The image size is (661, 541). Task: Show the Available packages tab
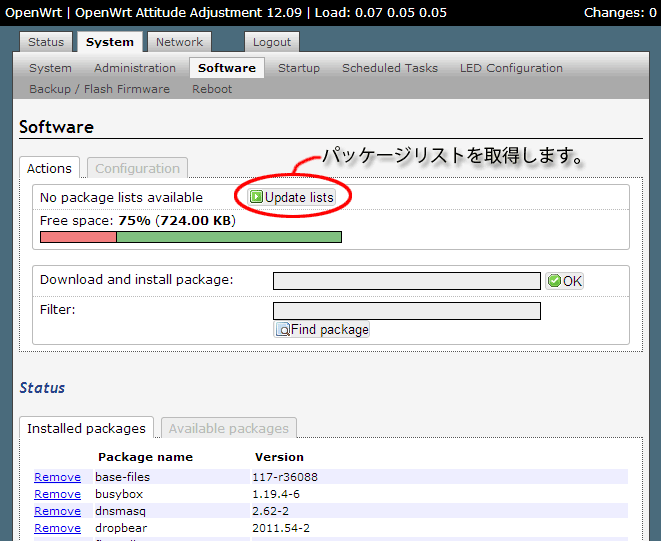(229, 428)
